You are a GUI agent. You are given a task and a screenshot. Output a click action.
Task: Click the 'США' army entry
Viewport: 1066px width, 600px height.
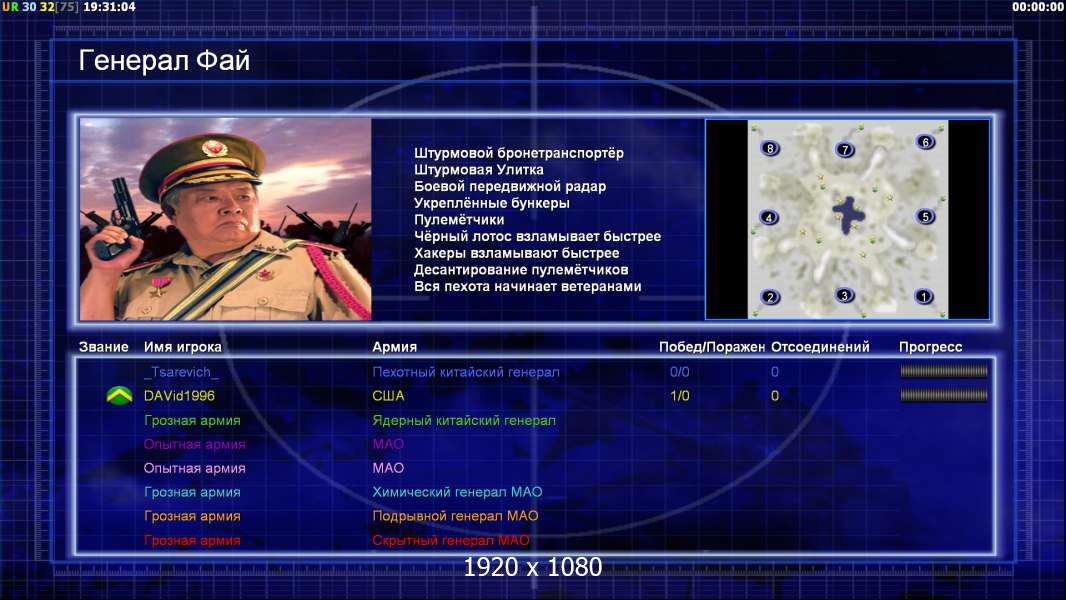[x=388, y=395]
